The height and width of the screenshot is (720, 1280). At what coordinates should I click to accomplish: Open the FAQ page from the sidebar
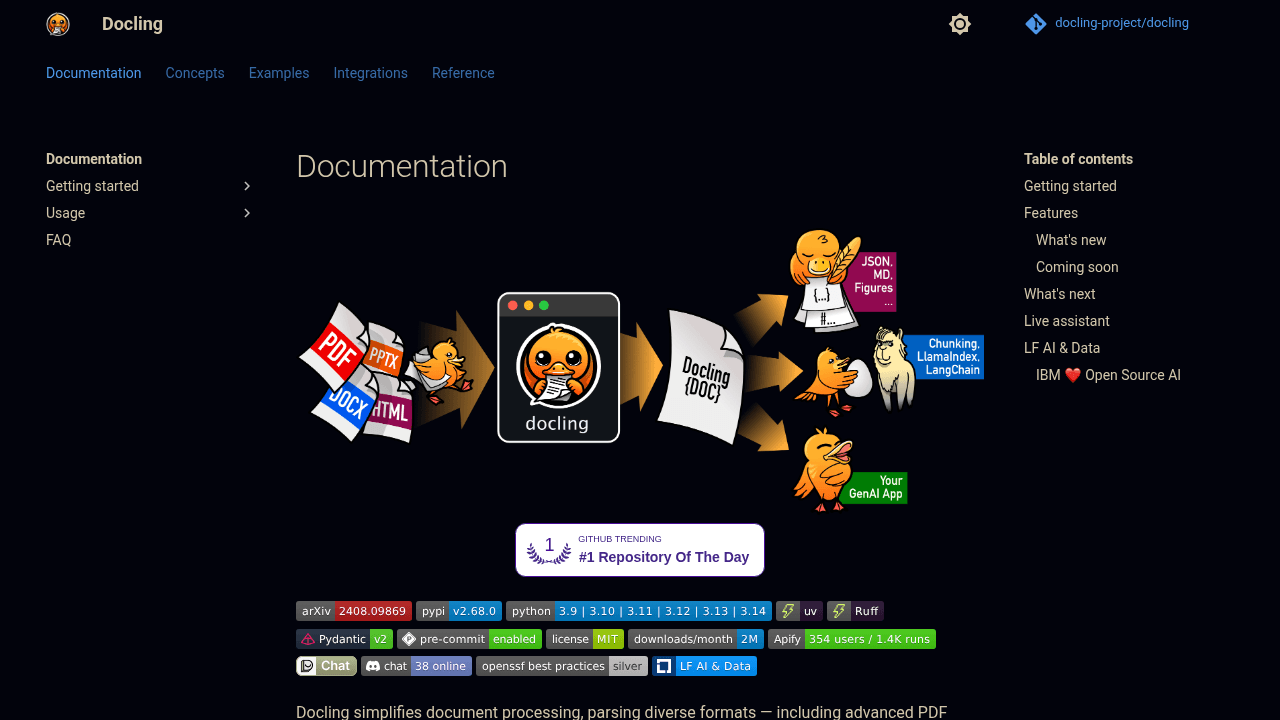click(x=58, y=240)
